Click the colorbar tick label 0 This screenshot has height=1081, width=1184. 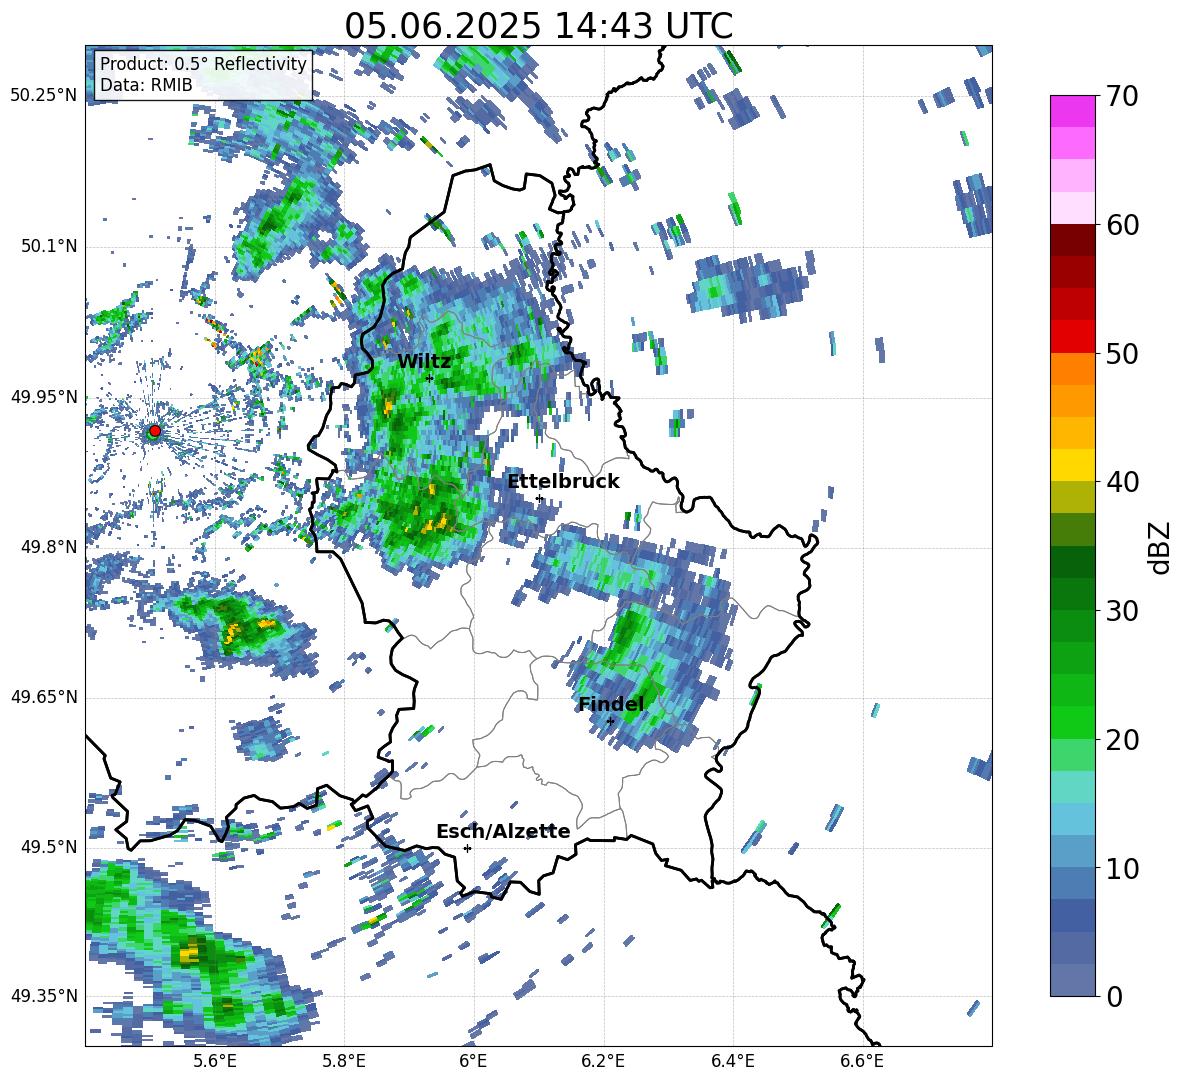[x=1114, y=996]
